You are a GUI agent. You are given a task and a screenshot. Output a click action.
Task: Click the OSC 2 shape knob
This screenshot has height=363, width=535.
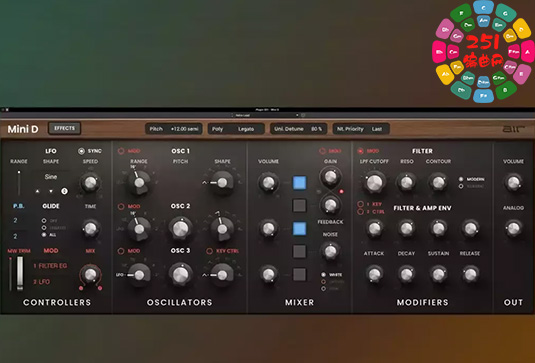click(x=222, y=229)
